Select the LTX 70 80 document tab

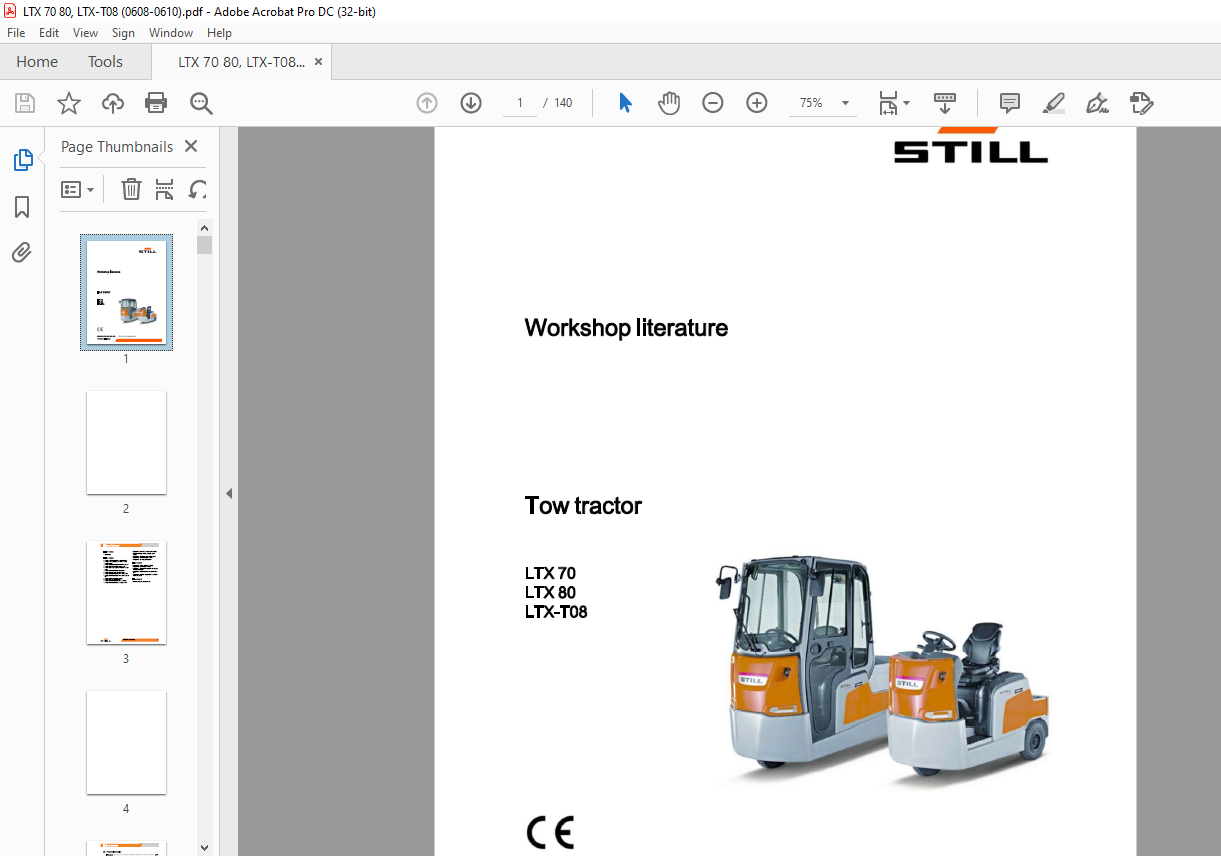point(241,62)
